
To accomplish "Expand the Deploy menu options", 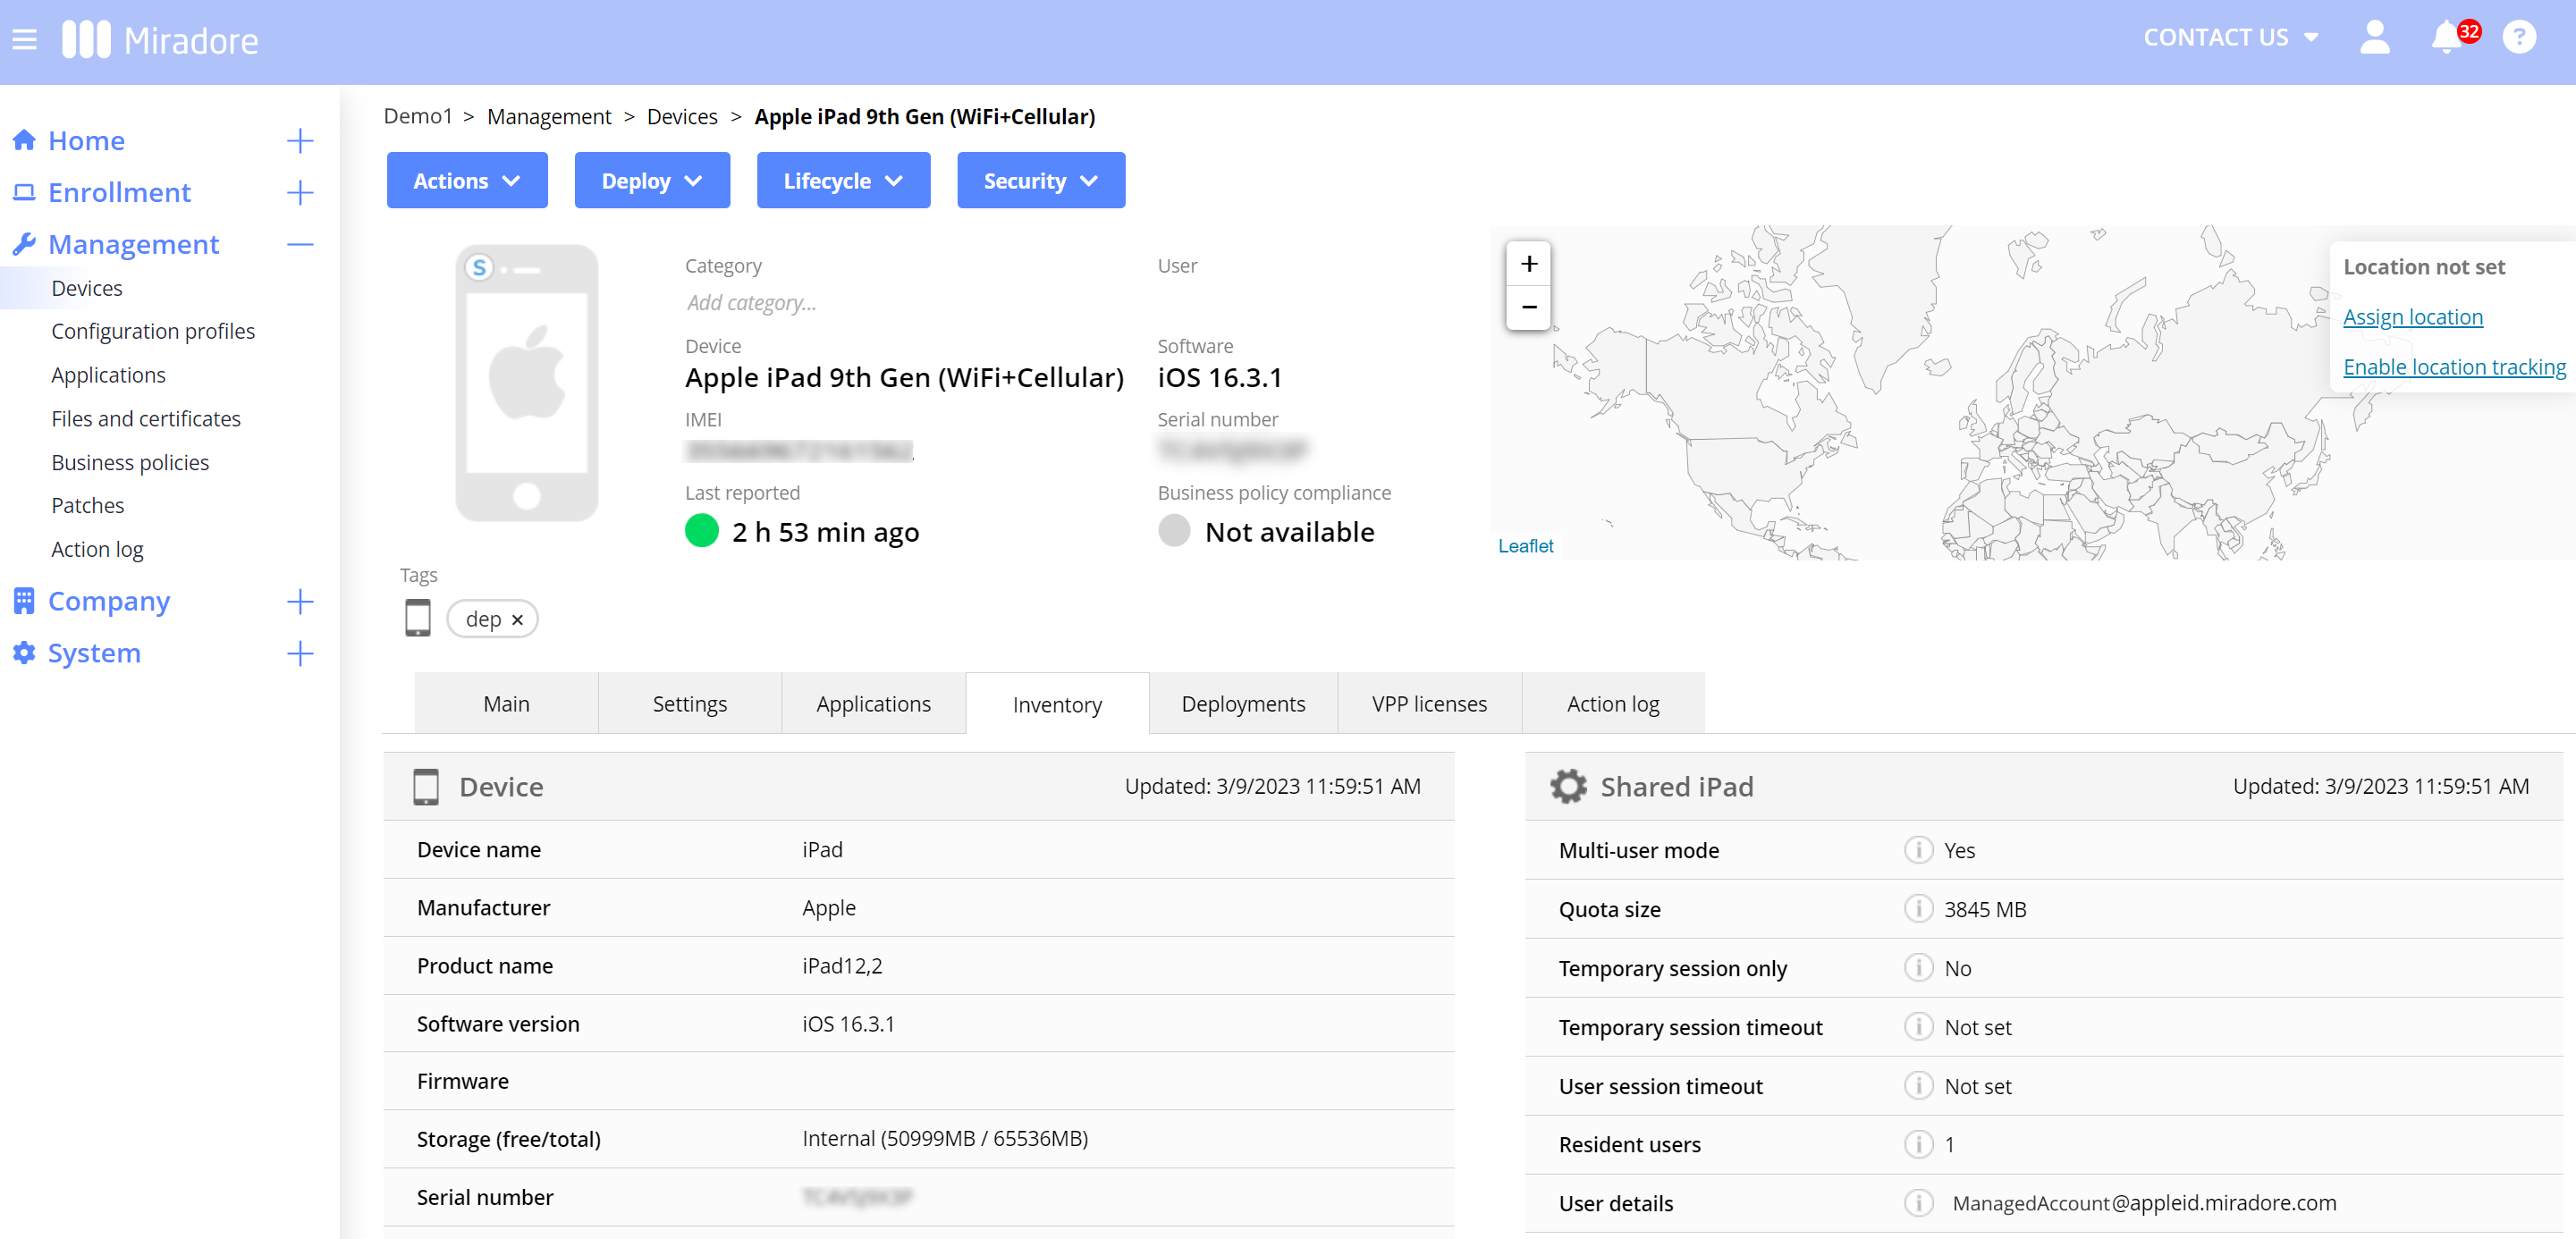I will (x=652, y=181).
